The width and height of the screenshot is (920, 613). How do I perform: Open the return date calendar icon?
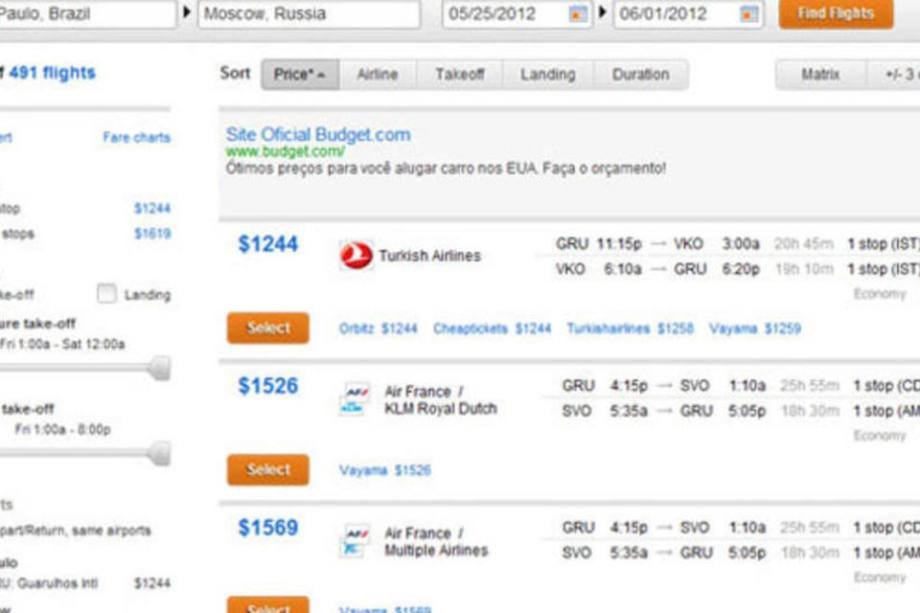coord(749,13)
